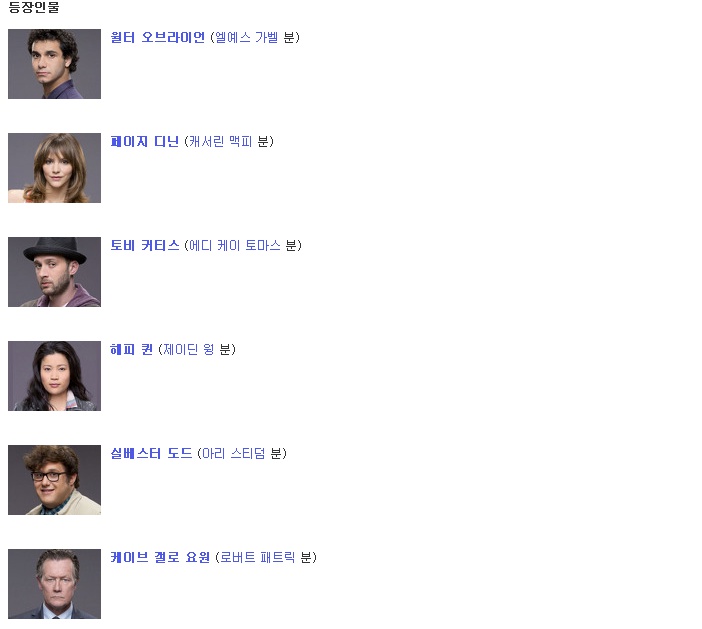Open the 페이지 디닌 character link

pos(145,141)
